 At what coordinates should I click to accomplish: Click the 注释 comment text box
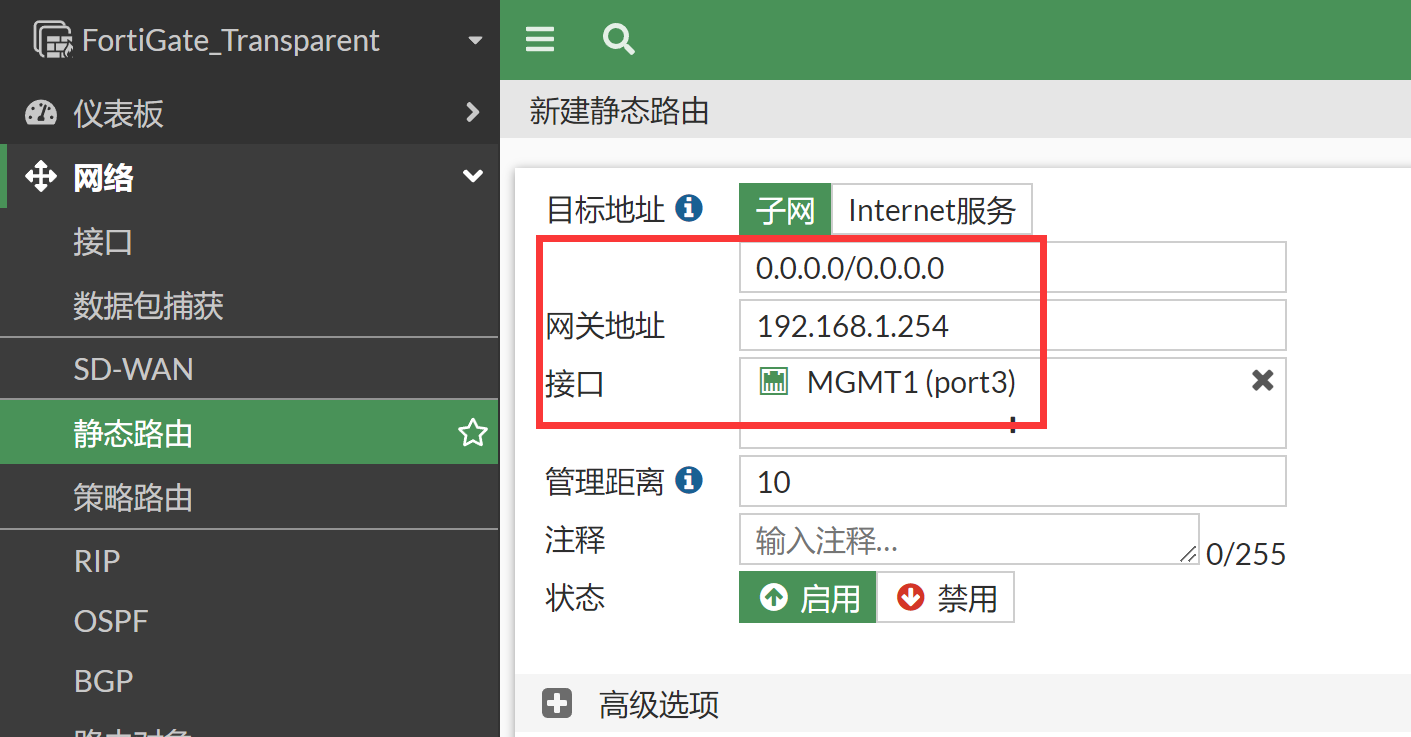click(x=968, y=540)
